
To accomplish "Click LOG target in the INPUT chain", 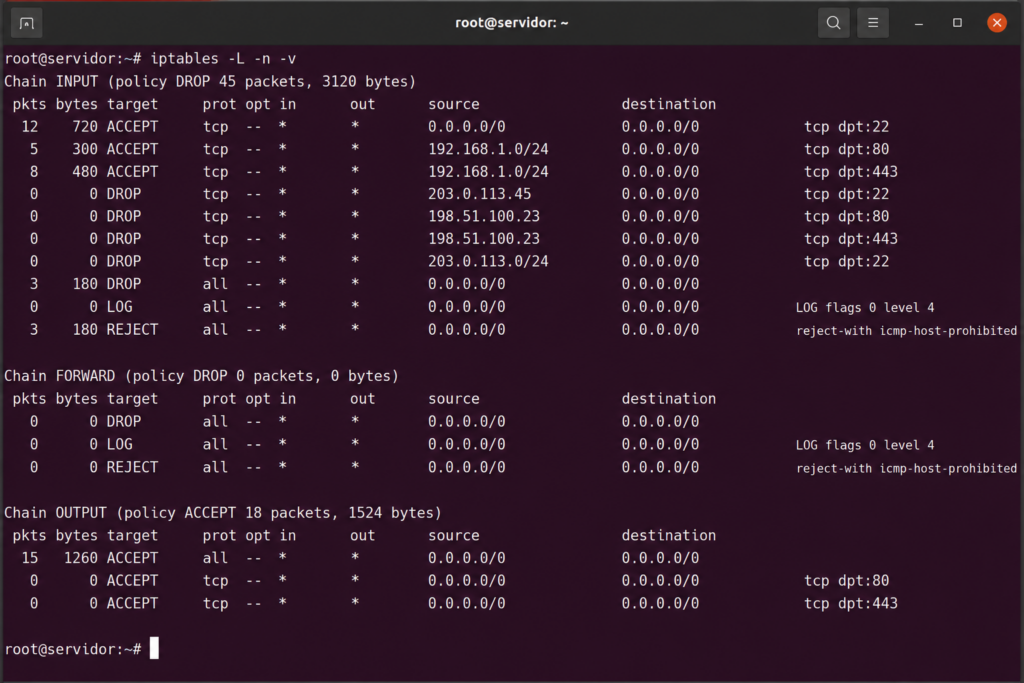I will pos(120,307).
